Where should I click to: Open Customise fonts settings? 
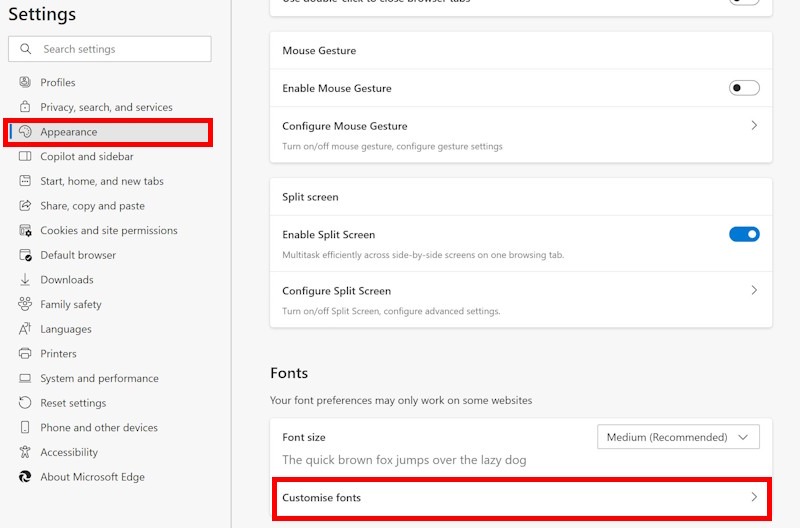coord(520,497)
